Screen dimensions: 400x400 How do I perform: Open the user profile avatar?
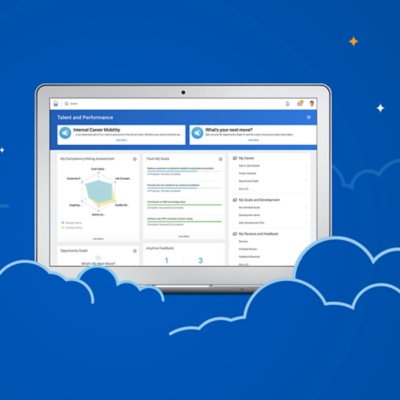point(312,104)
